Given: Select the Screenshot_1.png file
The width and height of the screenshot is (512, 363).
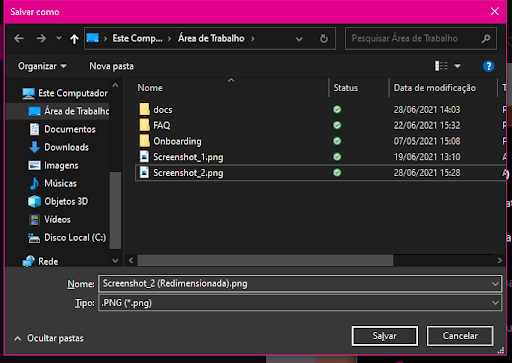Looking at the screenshot, I should pos(188,157).
